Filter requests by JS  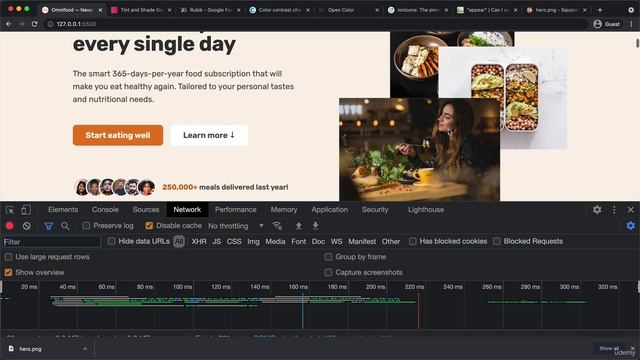coord(216,241)
